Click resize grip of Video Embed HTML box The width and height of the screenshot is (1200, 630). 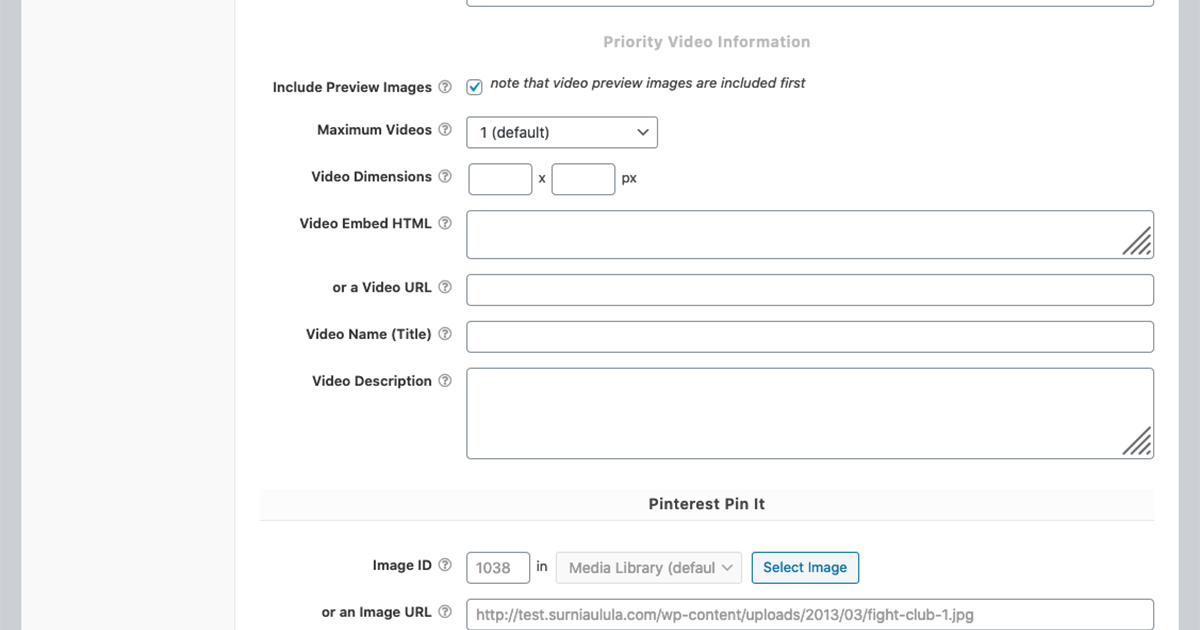tap(1137, 241)
